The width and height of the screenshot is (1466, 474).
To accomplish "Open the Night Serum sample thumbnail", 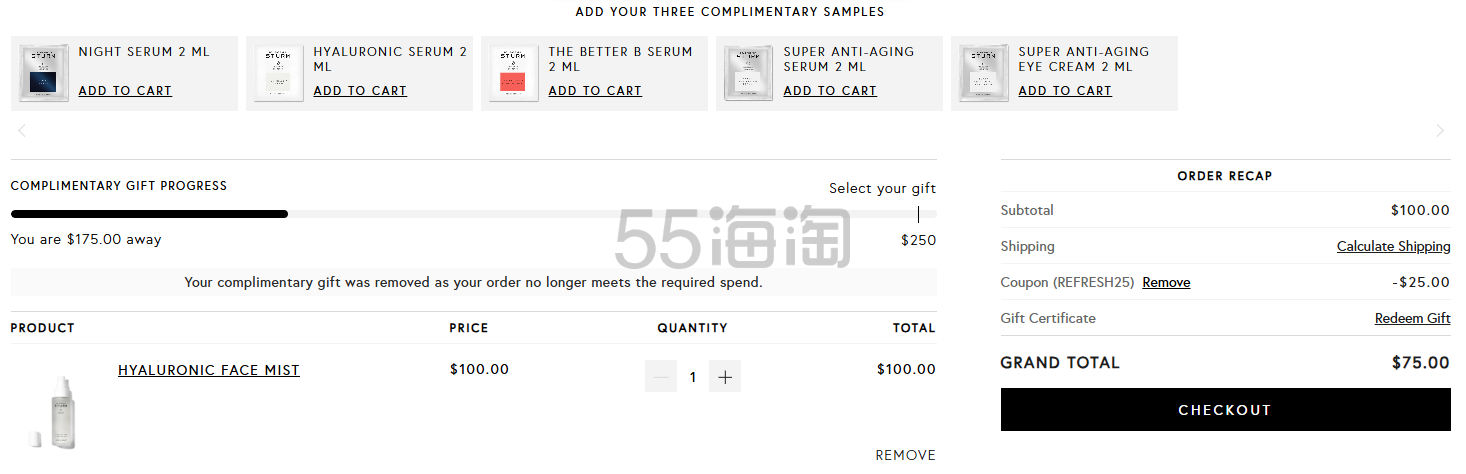I will click(45, 73).
